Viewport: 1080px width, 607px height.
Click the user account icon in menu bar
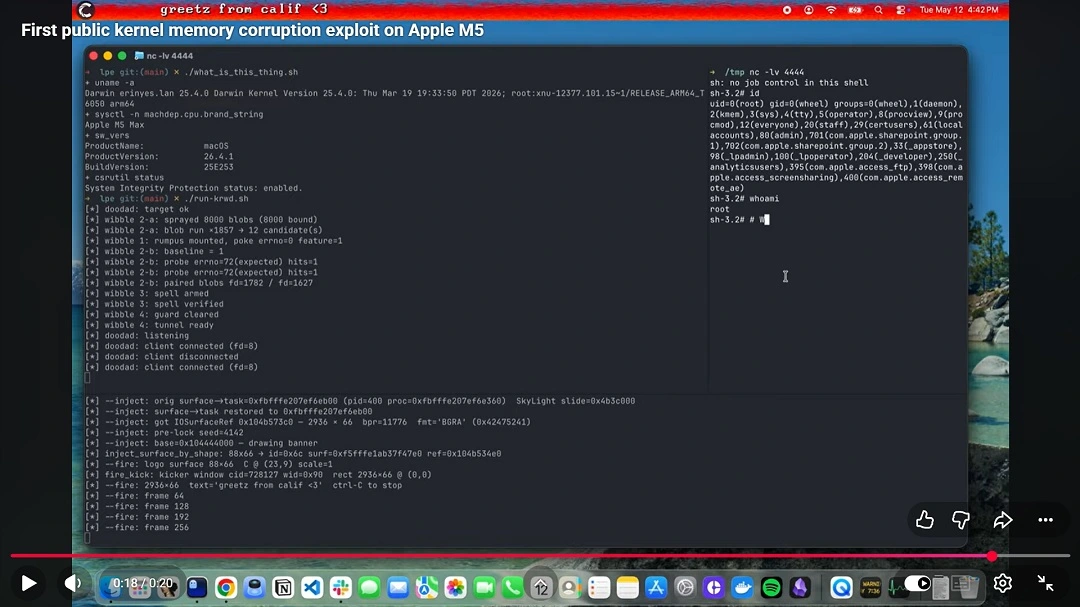tap(809, 10)
